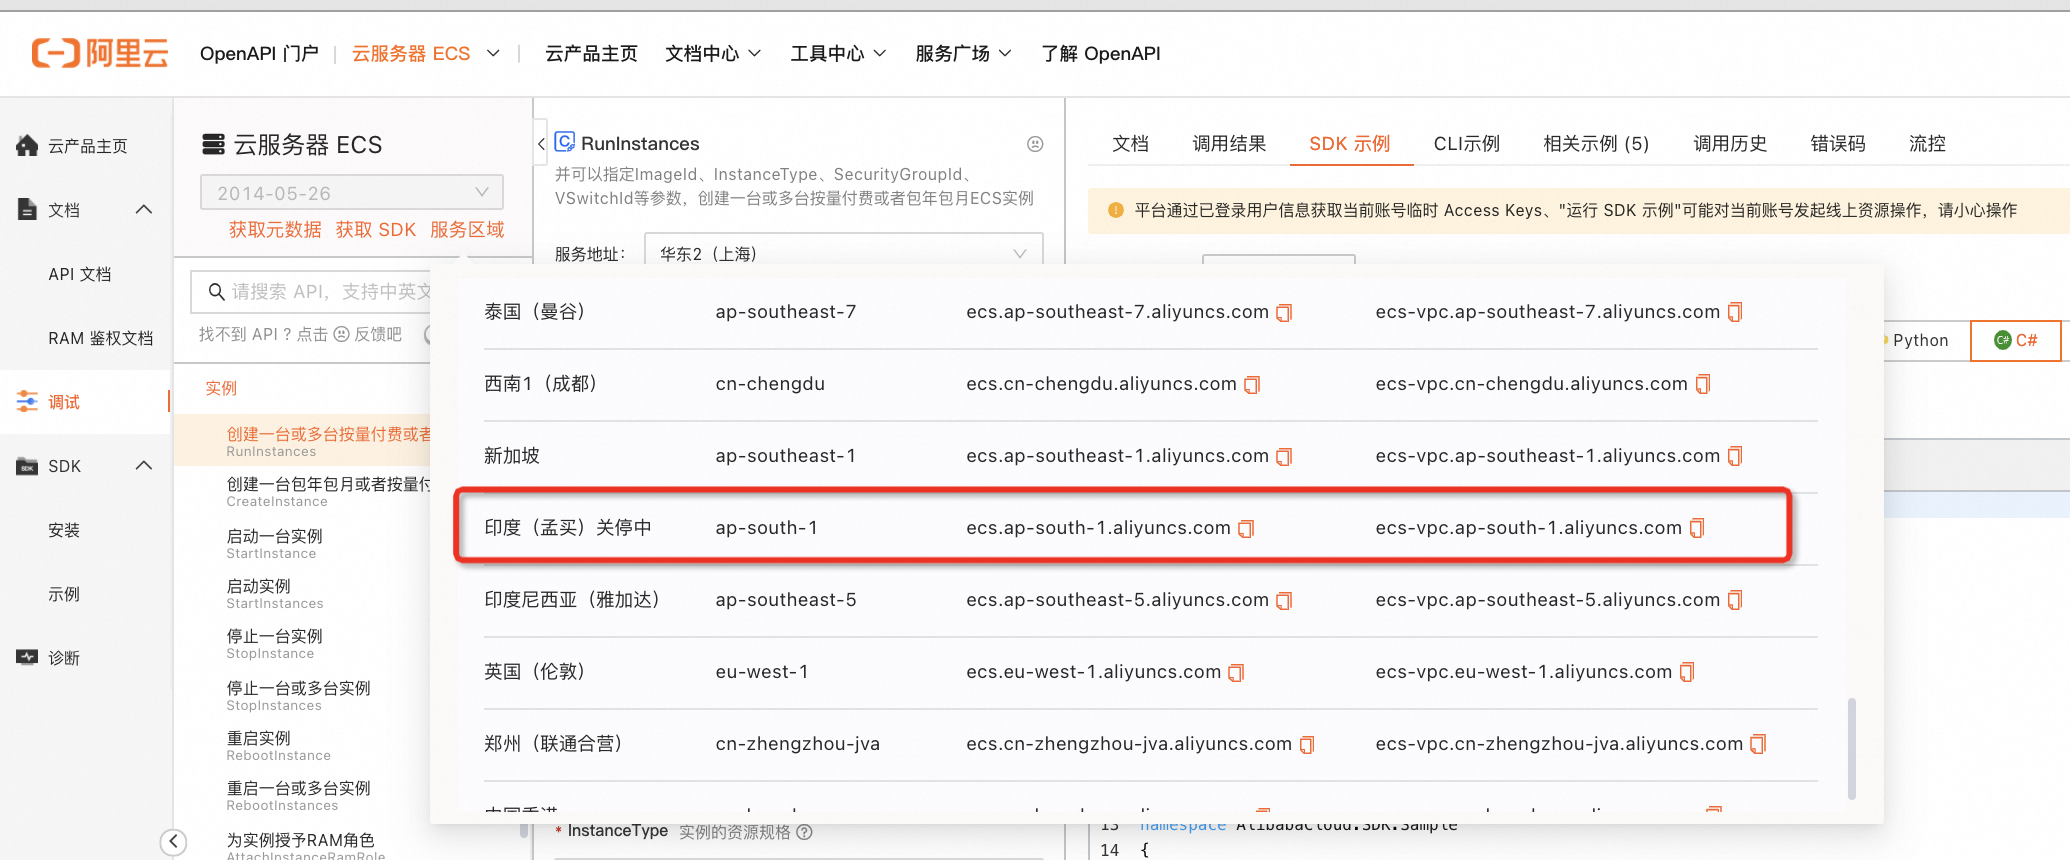The height and width of the screenshot is (860, 2070).
Task: Open 示例 under SDK in sidebar
Action: tap(64, 594)
